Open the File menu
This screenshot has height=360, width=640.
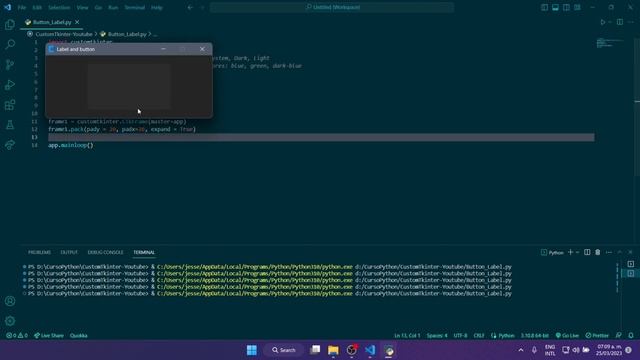click(x=22, y=7)
